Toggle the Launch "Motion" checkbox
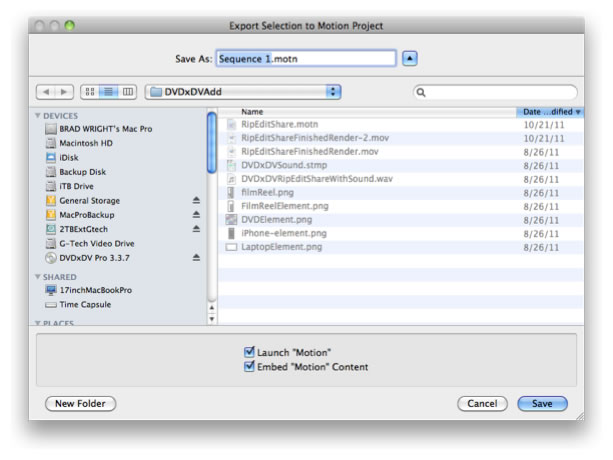The width and height of the screenshot is (613, 460). tap(249, 352)
